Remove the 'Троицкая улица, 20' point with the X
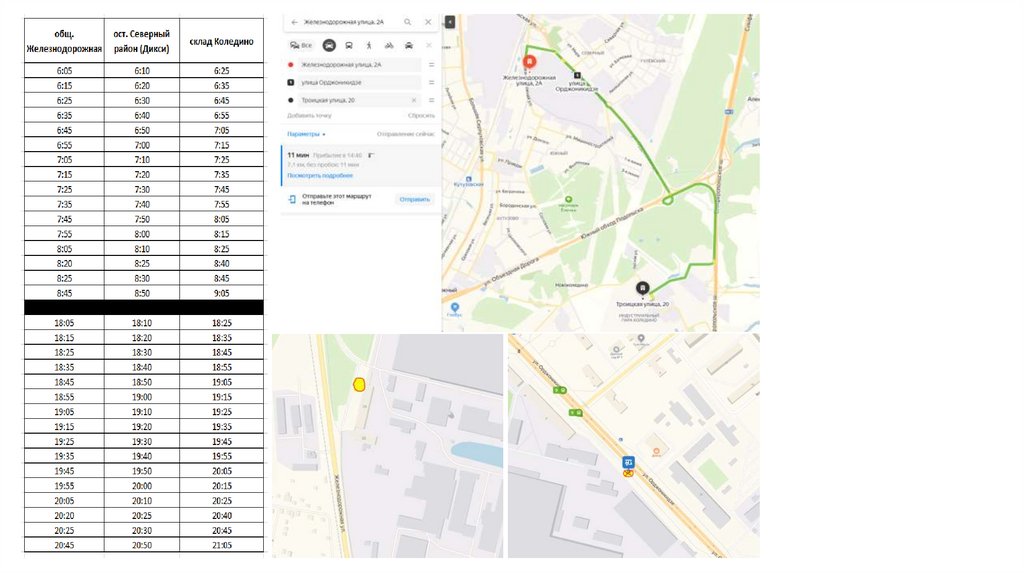 pos(413,101)
